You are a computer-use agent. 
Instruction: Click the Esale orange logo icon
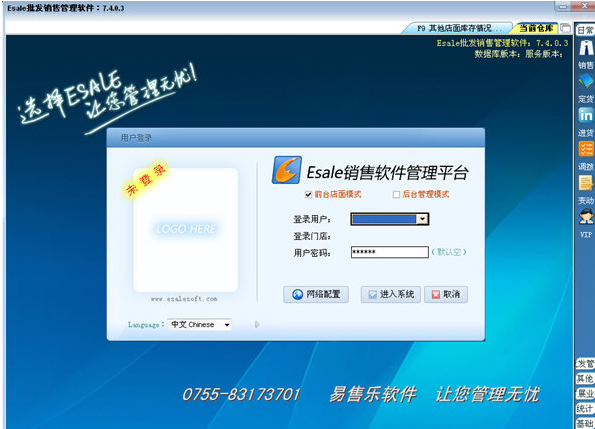point(287,170)
